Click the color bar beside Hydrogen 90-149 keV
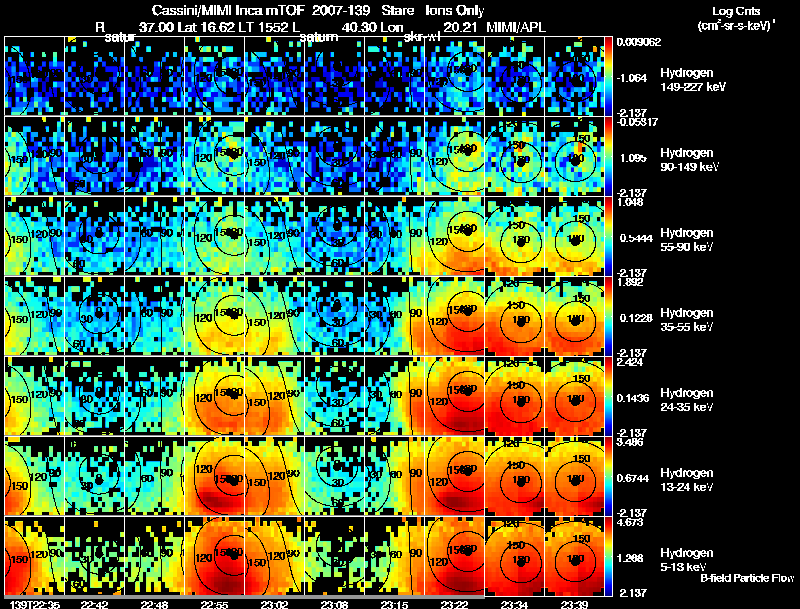Screen dimensions: 800x609 [608, 156]
